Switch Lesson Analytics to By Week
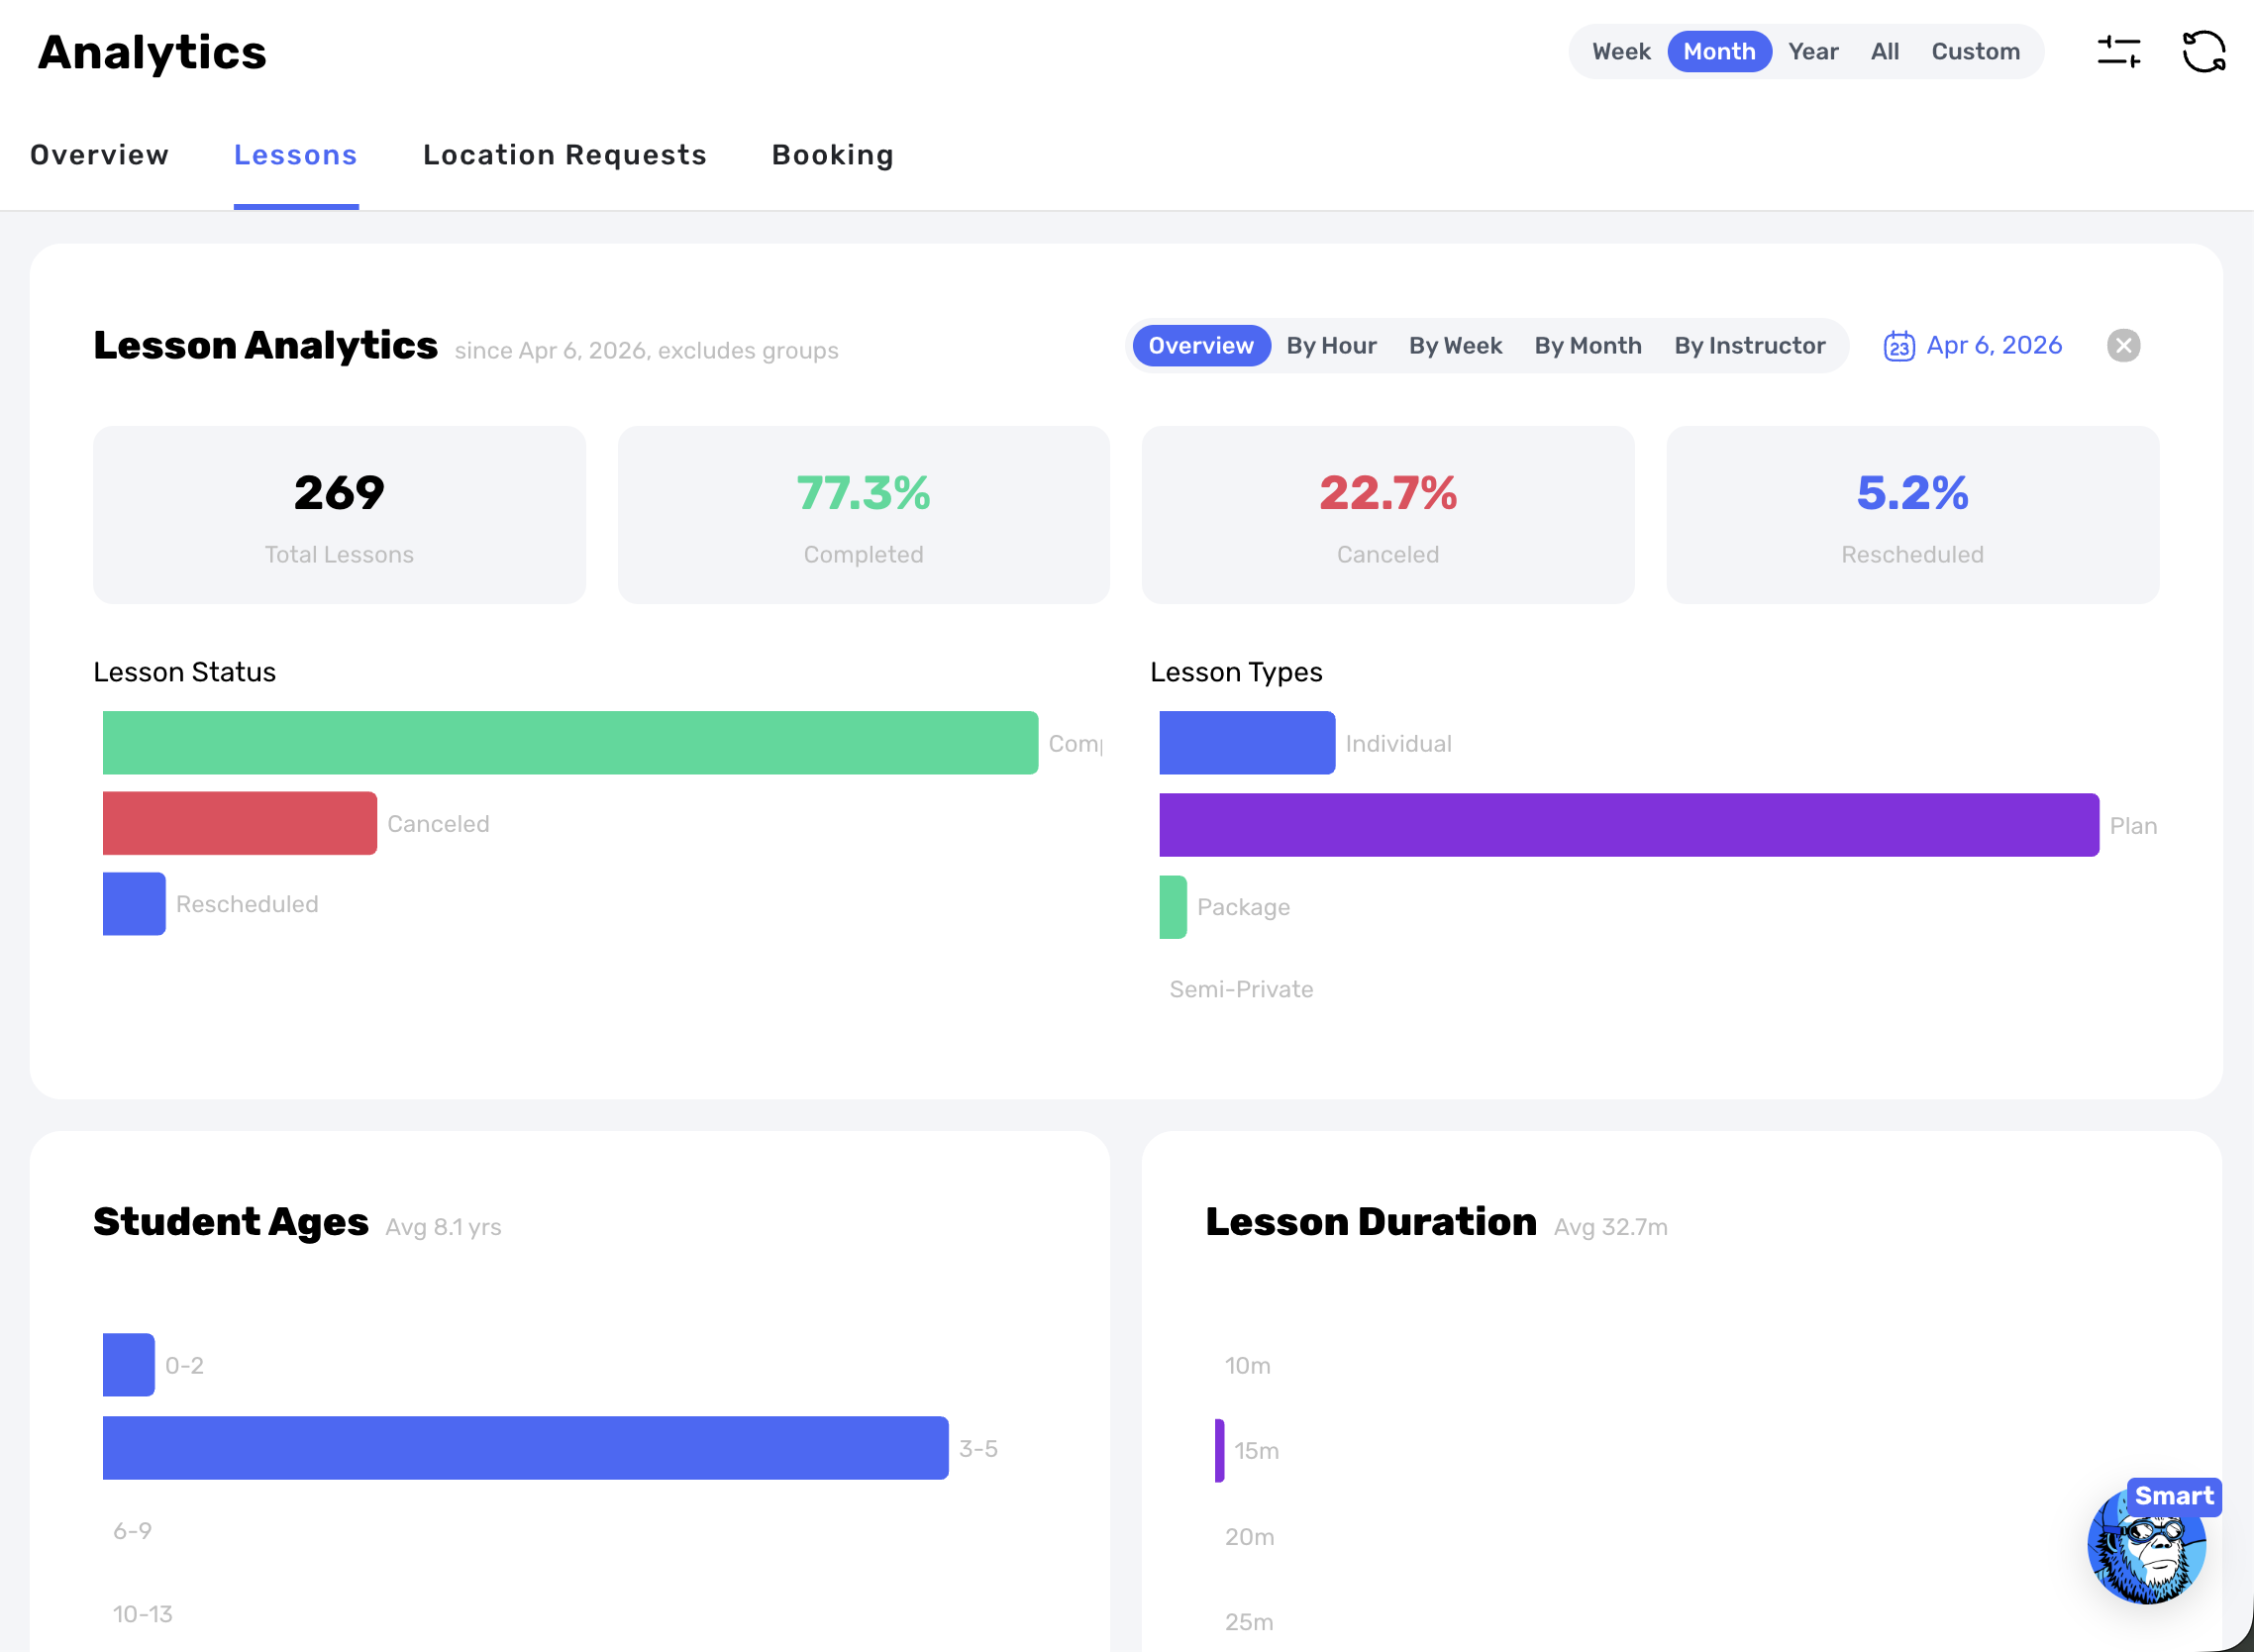The height and width of the screenshot is (1652, 2254). 1455,346
